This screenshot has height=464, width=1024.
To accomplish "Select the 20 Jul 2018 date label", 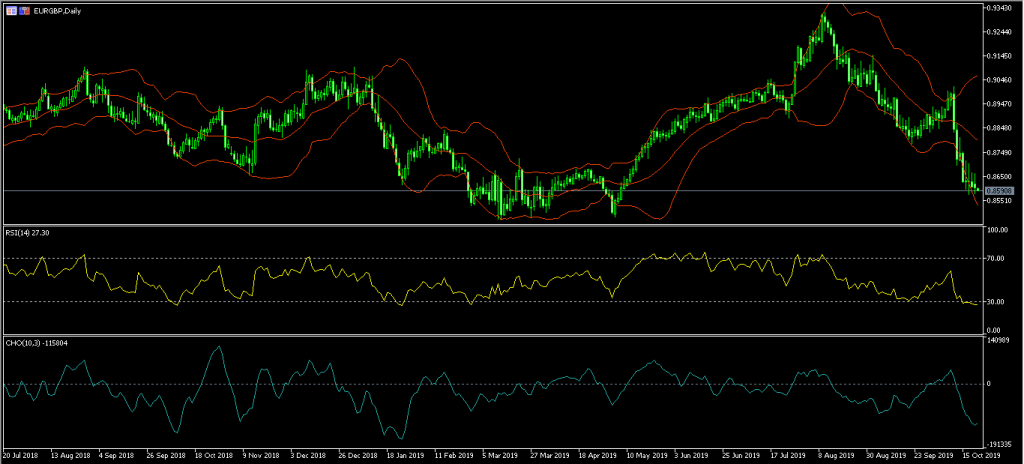I will point(23,454).
